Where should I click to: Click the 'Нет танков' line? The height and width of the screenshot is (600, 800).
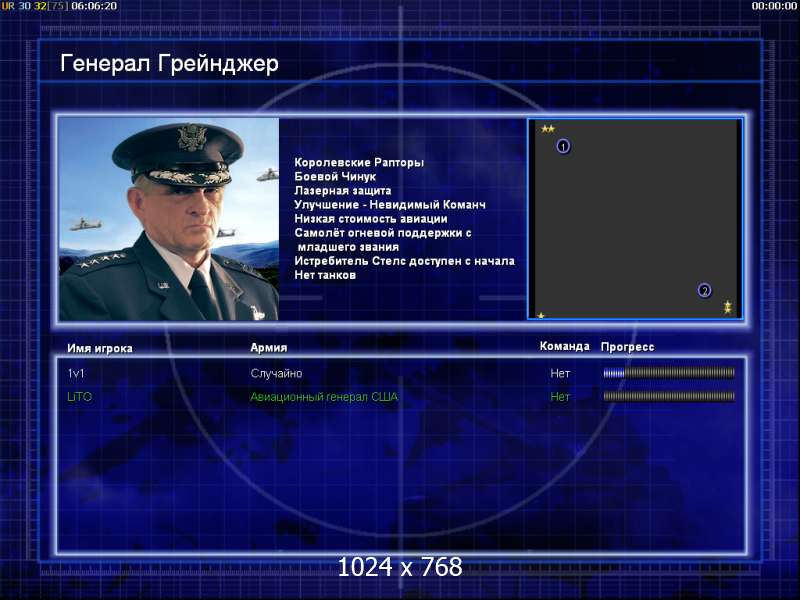point(325,275)
